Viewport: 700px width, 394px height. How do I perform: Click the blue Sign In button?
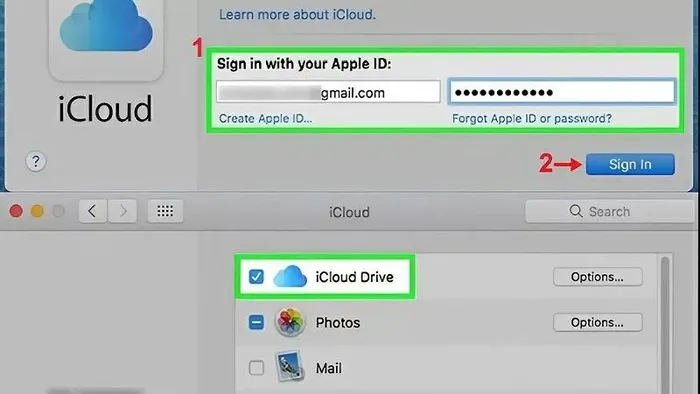click(630, 164)
